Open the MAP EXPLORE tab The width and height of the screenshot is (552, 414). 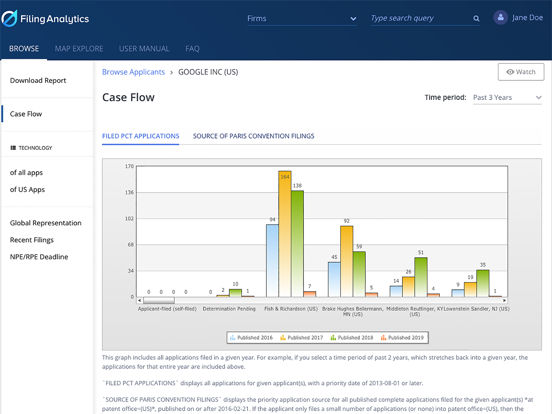[x=79, y=49]
